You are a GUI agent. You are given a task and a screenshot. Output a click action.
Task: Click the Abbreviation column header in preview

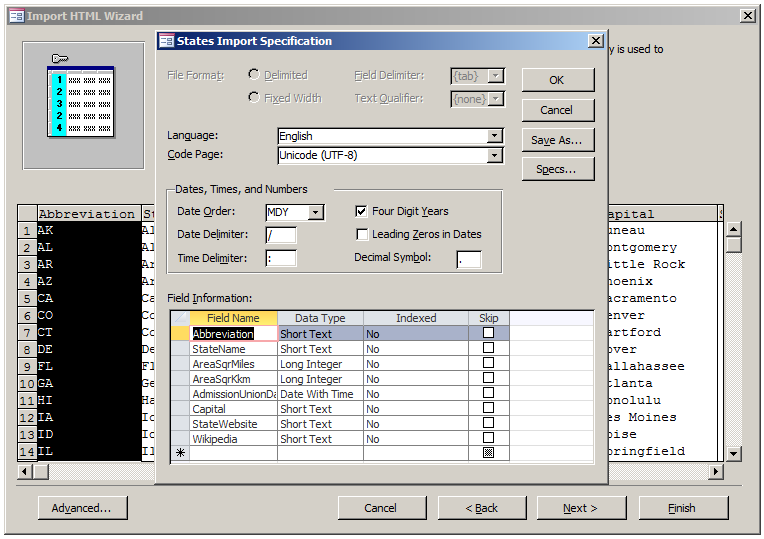point(89,214)
